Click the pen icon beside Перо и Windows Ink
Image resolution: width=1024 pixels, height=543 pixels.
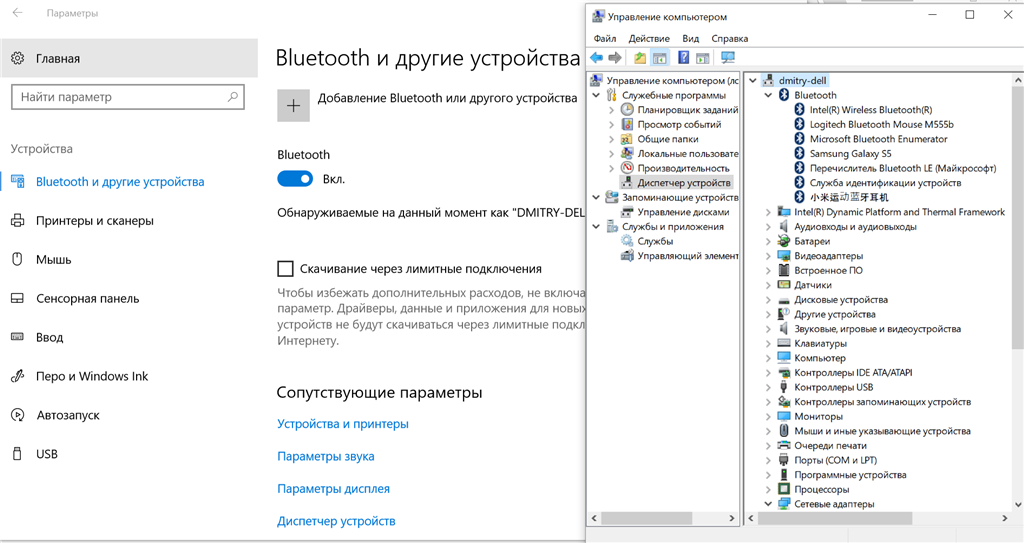18,376
